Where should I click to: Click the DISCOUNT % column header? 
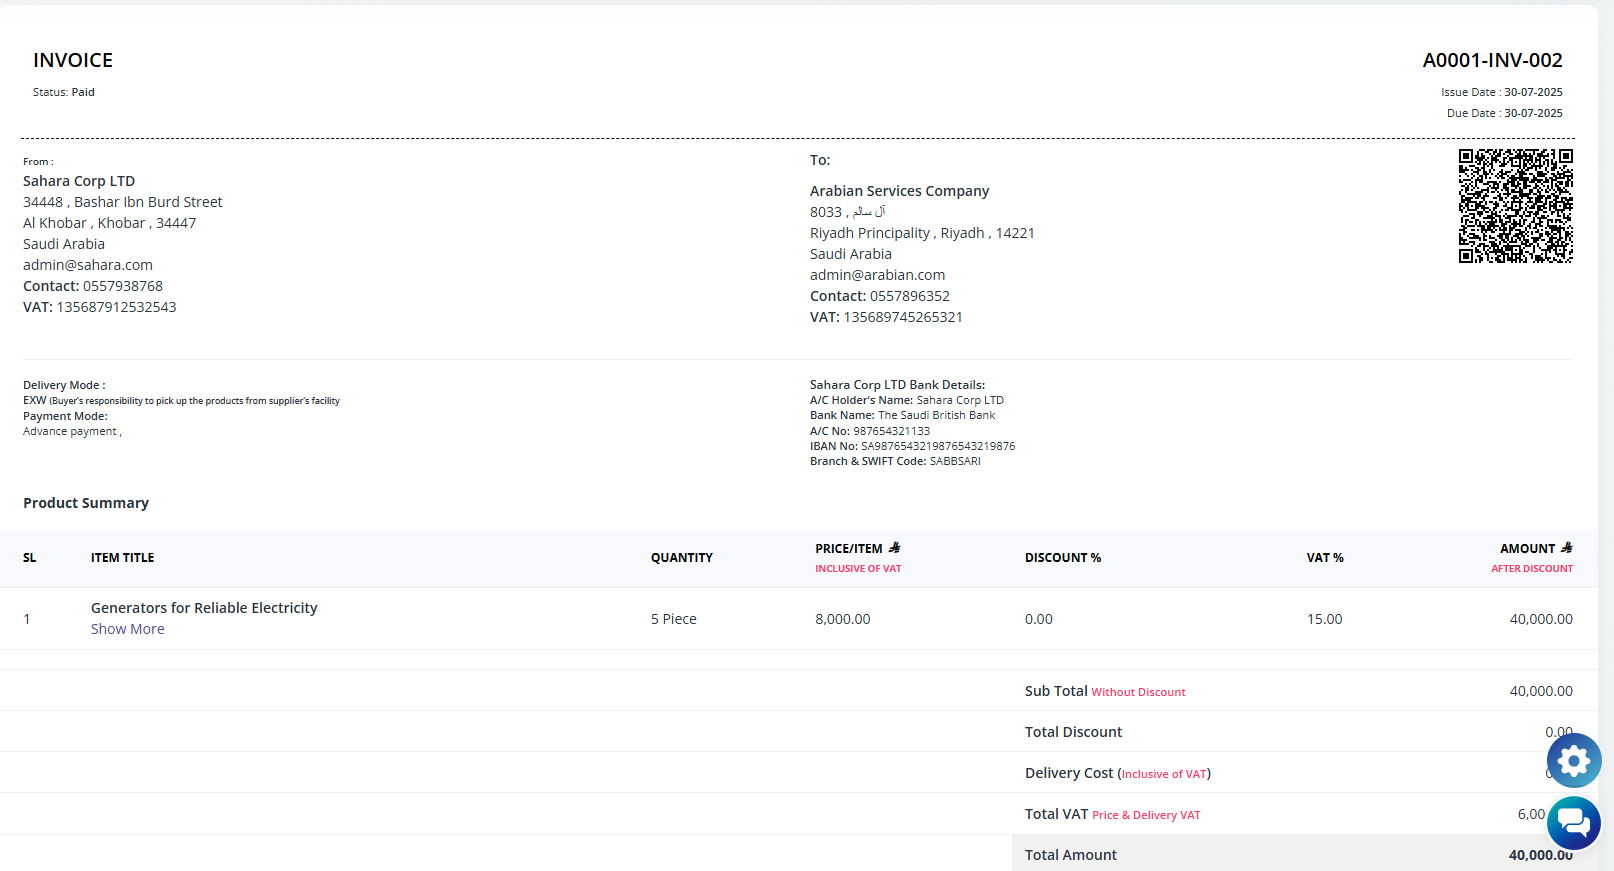tap(1062, 558)
